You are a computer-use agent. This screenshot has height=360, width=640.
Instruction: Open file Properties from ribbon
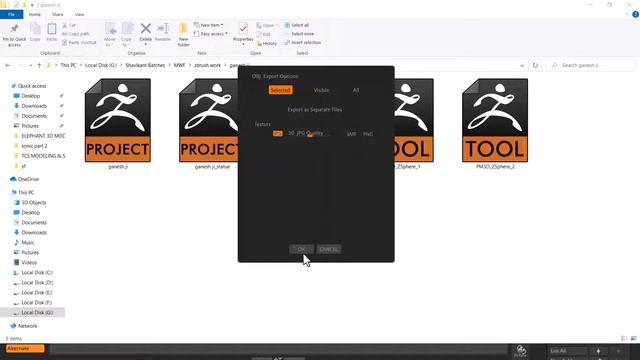[x=243, y=33]
